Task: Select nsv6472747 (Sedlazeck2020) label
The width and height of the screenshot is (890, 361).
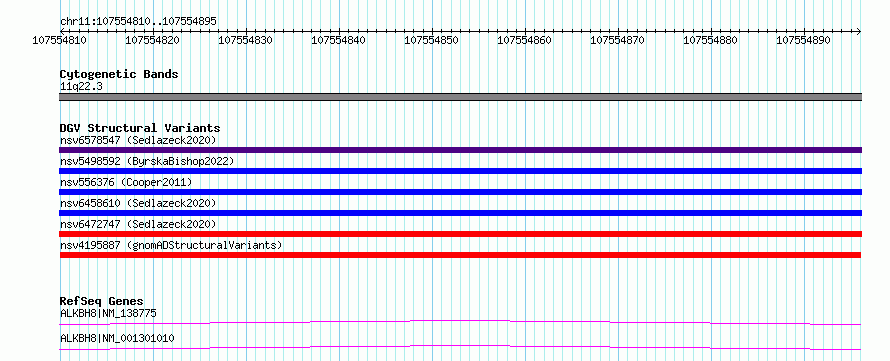Action: pos(138,224)
